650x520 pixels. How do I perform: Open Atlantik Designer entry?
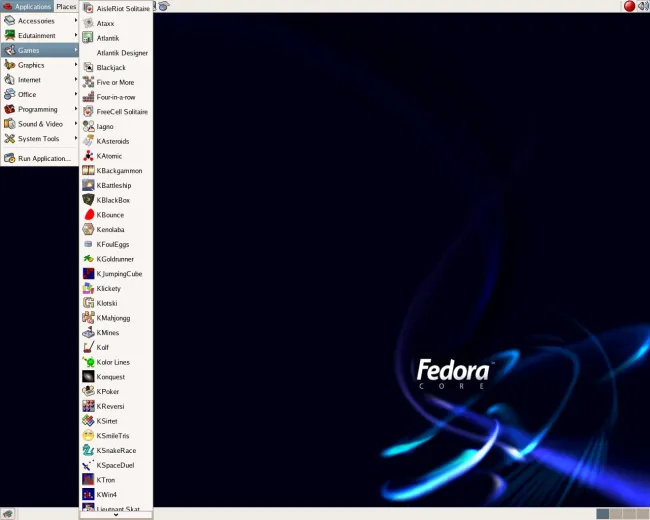pyautogui.click(x=116, y=53)
